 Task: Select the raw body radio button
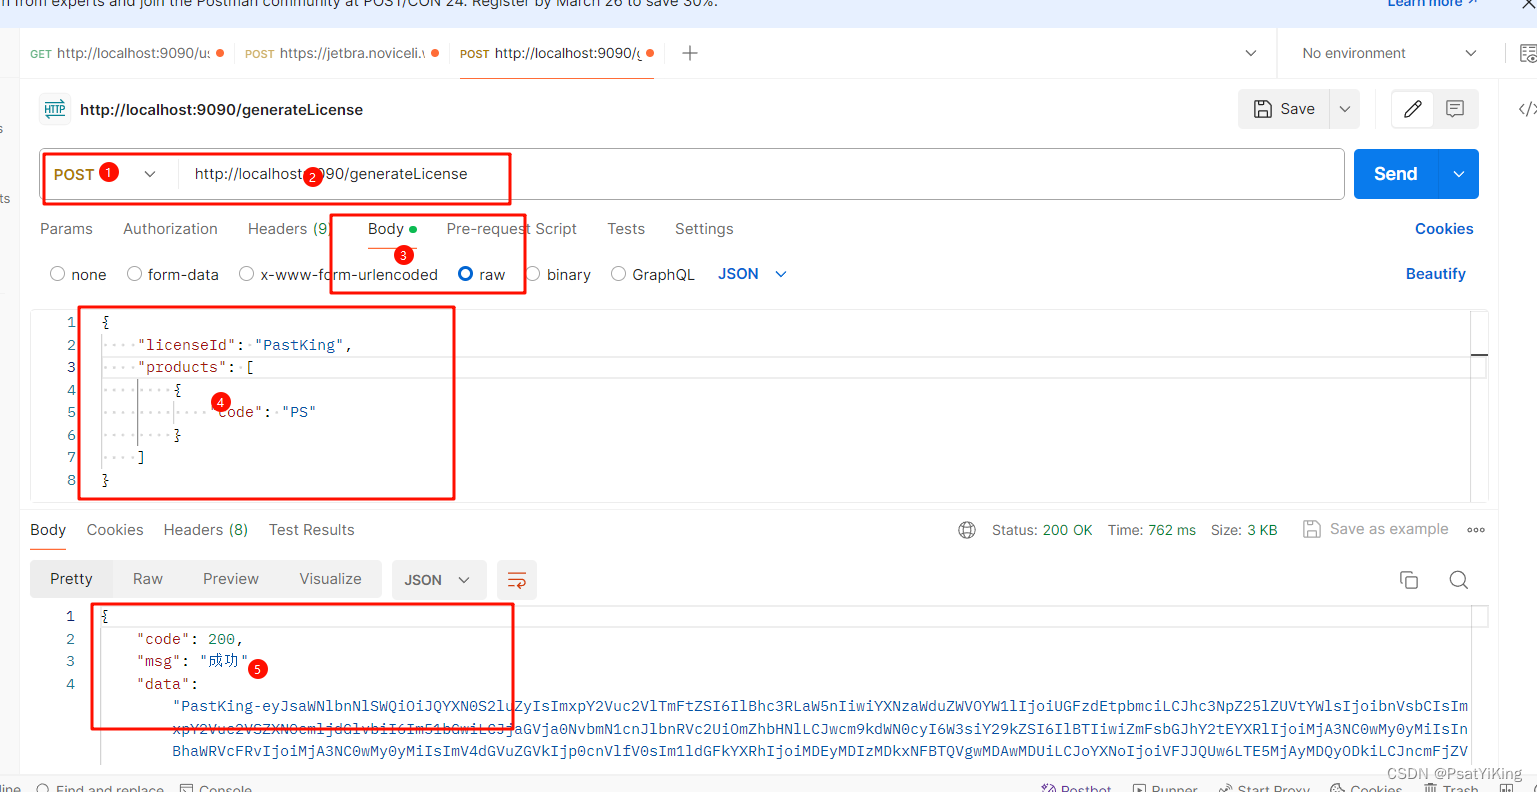pyautogui.click(x=465, y=274)
